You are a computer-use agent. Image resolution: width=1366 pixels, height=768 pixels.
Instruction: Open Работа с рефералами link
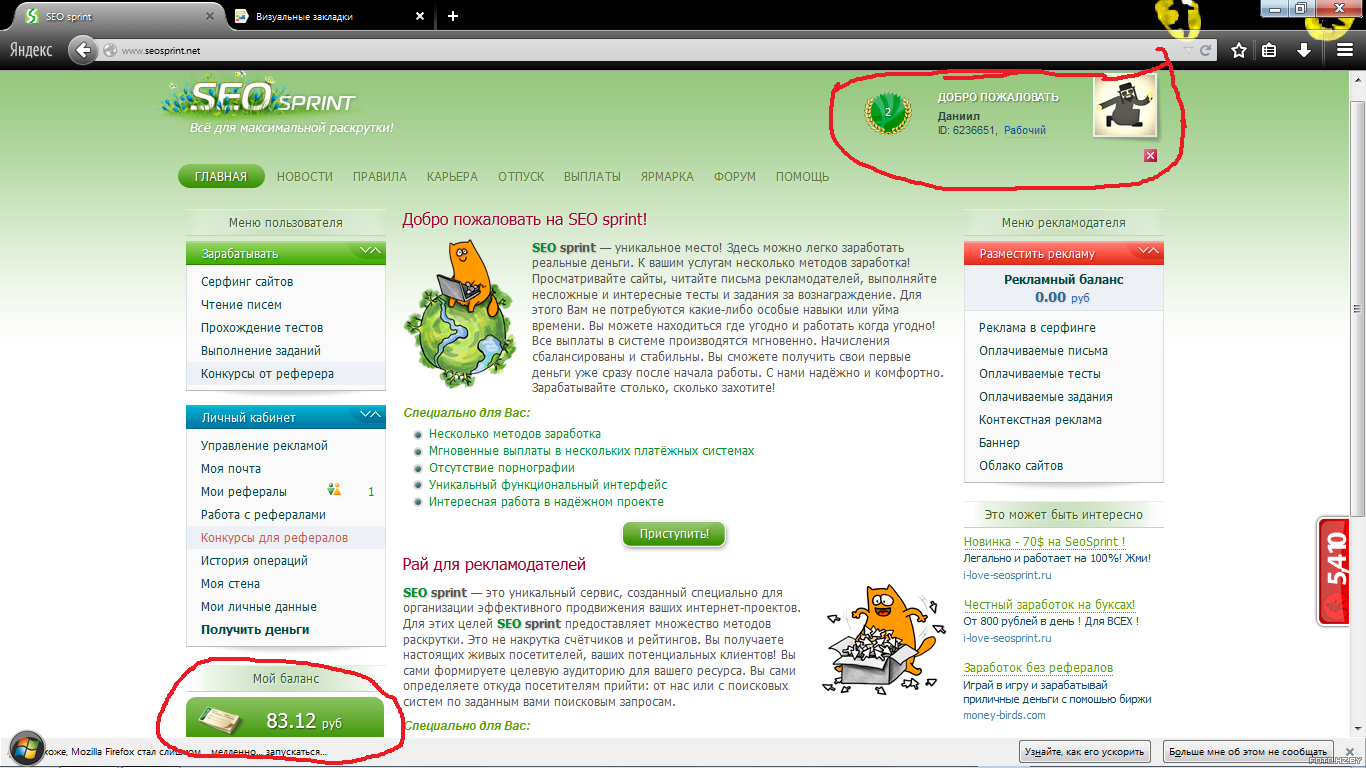[263, 515]
